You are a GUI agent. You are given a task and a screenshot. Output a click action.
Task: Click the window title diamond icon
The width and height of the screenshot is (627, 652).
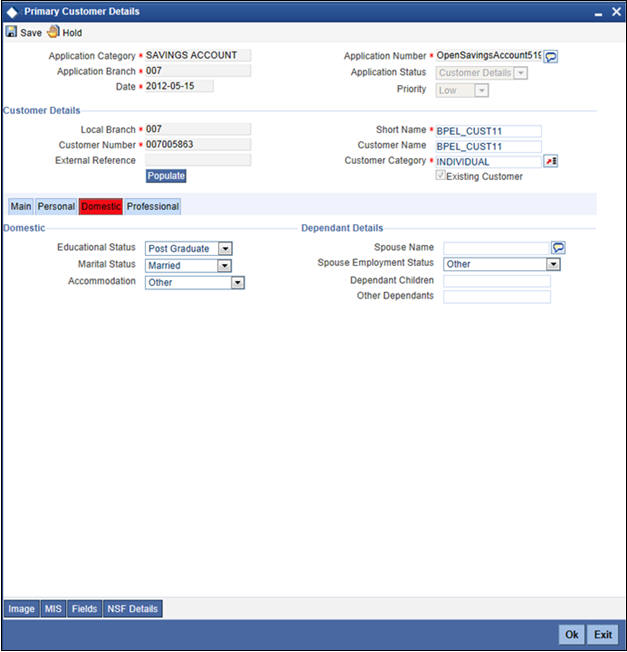coord(12,12)
